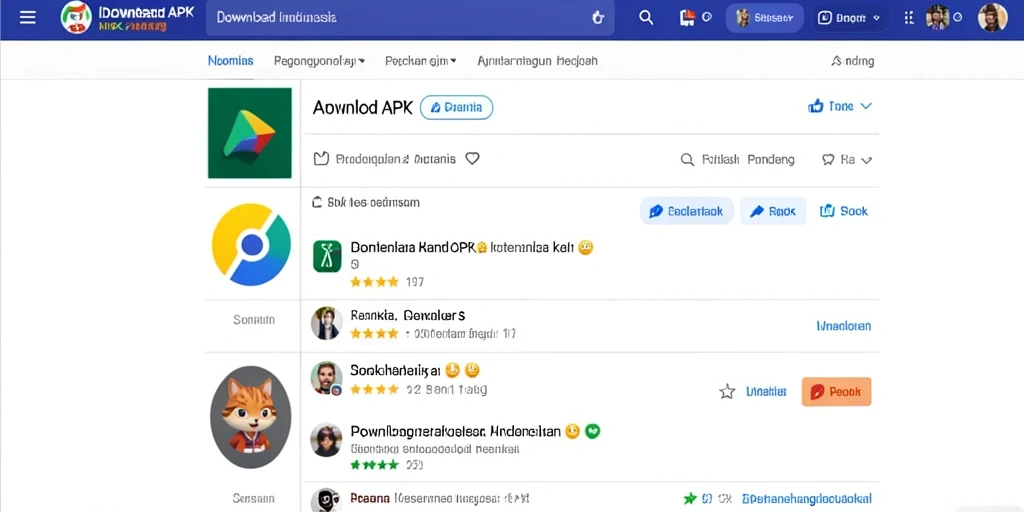Click the magnifier icon beside Fethlash
Viewport: 1024px width, 512px height.
(x=687, y=159)
